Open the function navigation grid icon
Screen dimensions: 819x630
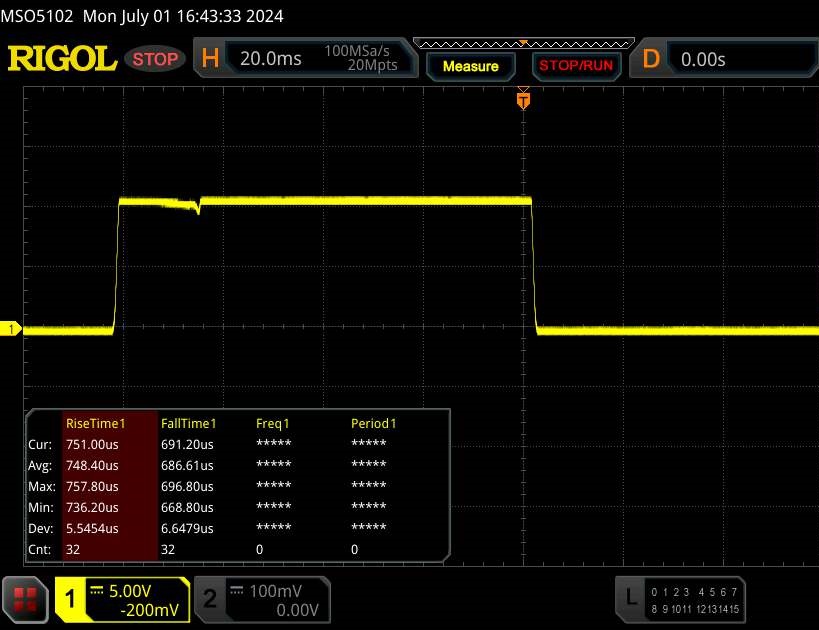pos(26,599)
